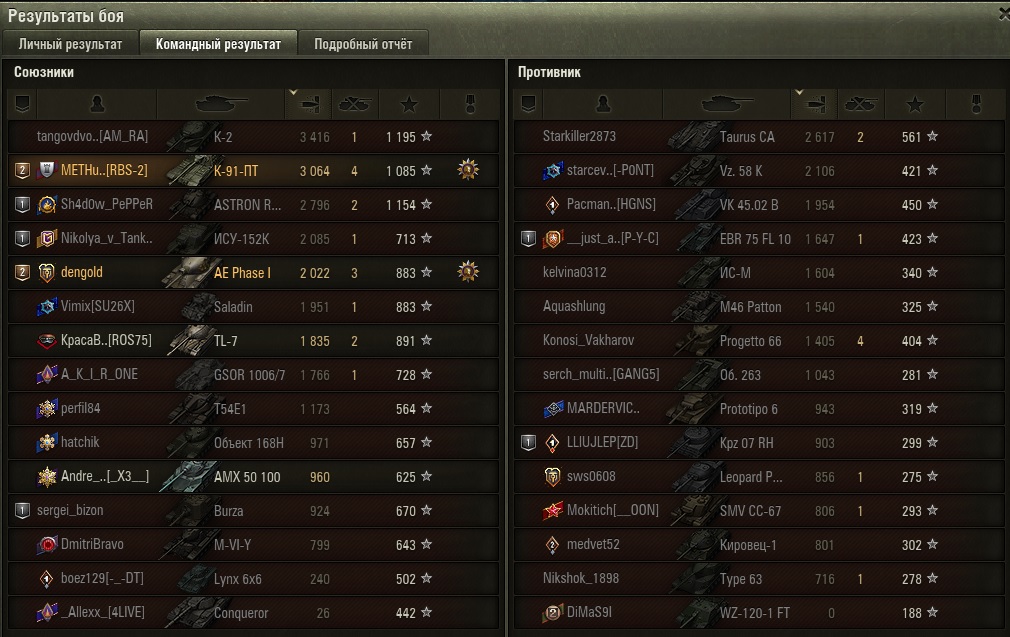
Task: Select enemy player Starkiller2873
Action: click(x=579, y=137)
